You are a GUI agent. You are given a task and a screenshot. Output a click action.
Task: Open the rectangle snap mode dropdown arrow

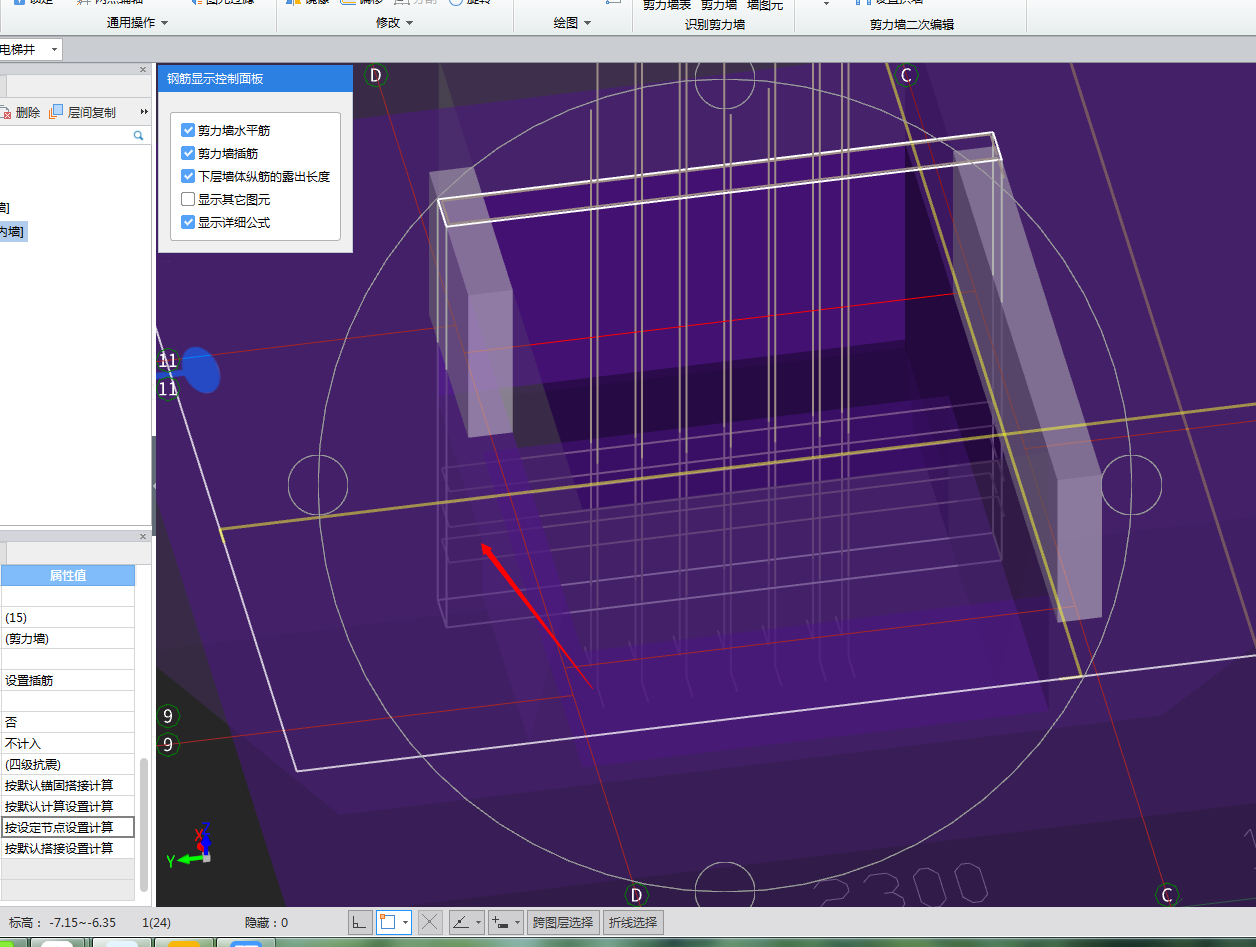[404, 922]
